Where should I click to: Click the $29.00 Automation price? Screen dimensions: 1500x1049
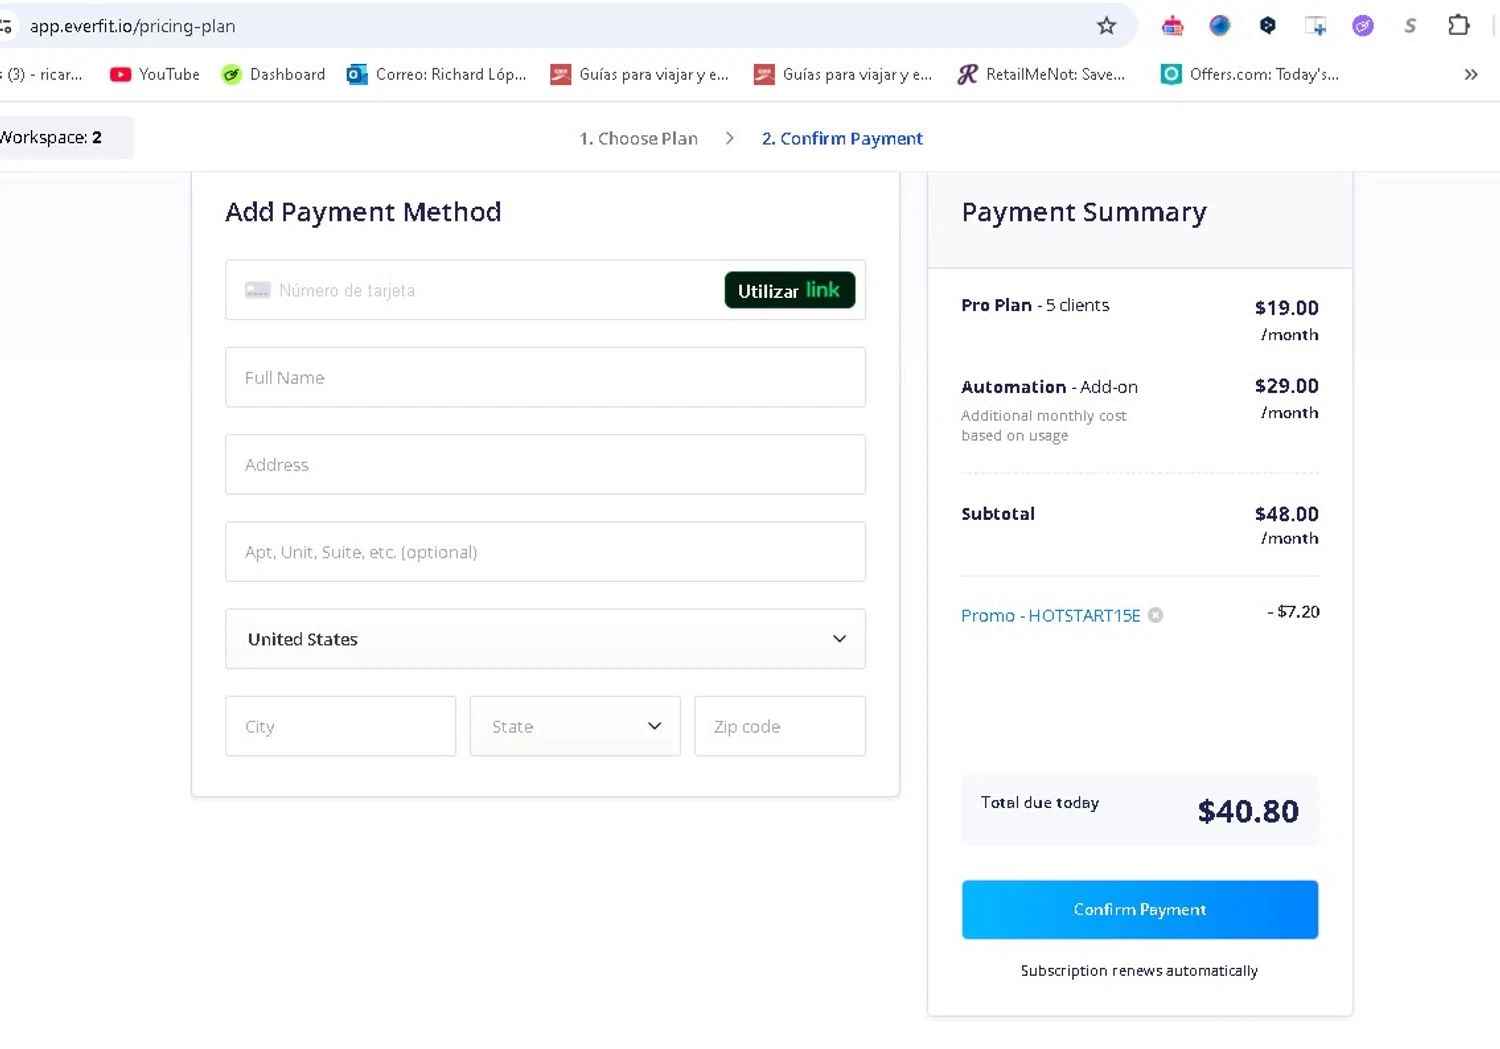click(x=1287, y=386)
